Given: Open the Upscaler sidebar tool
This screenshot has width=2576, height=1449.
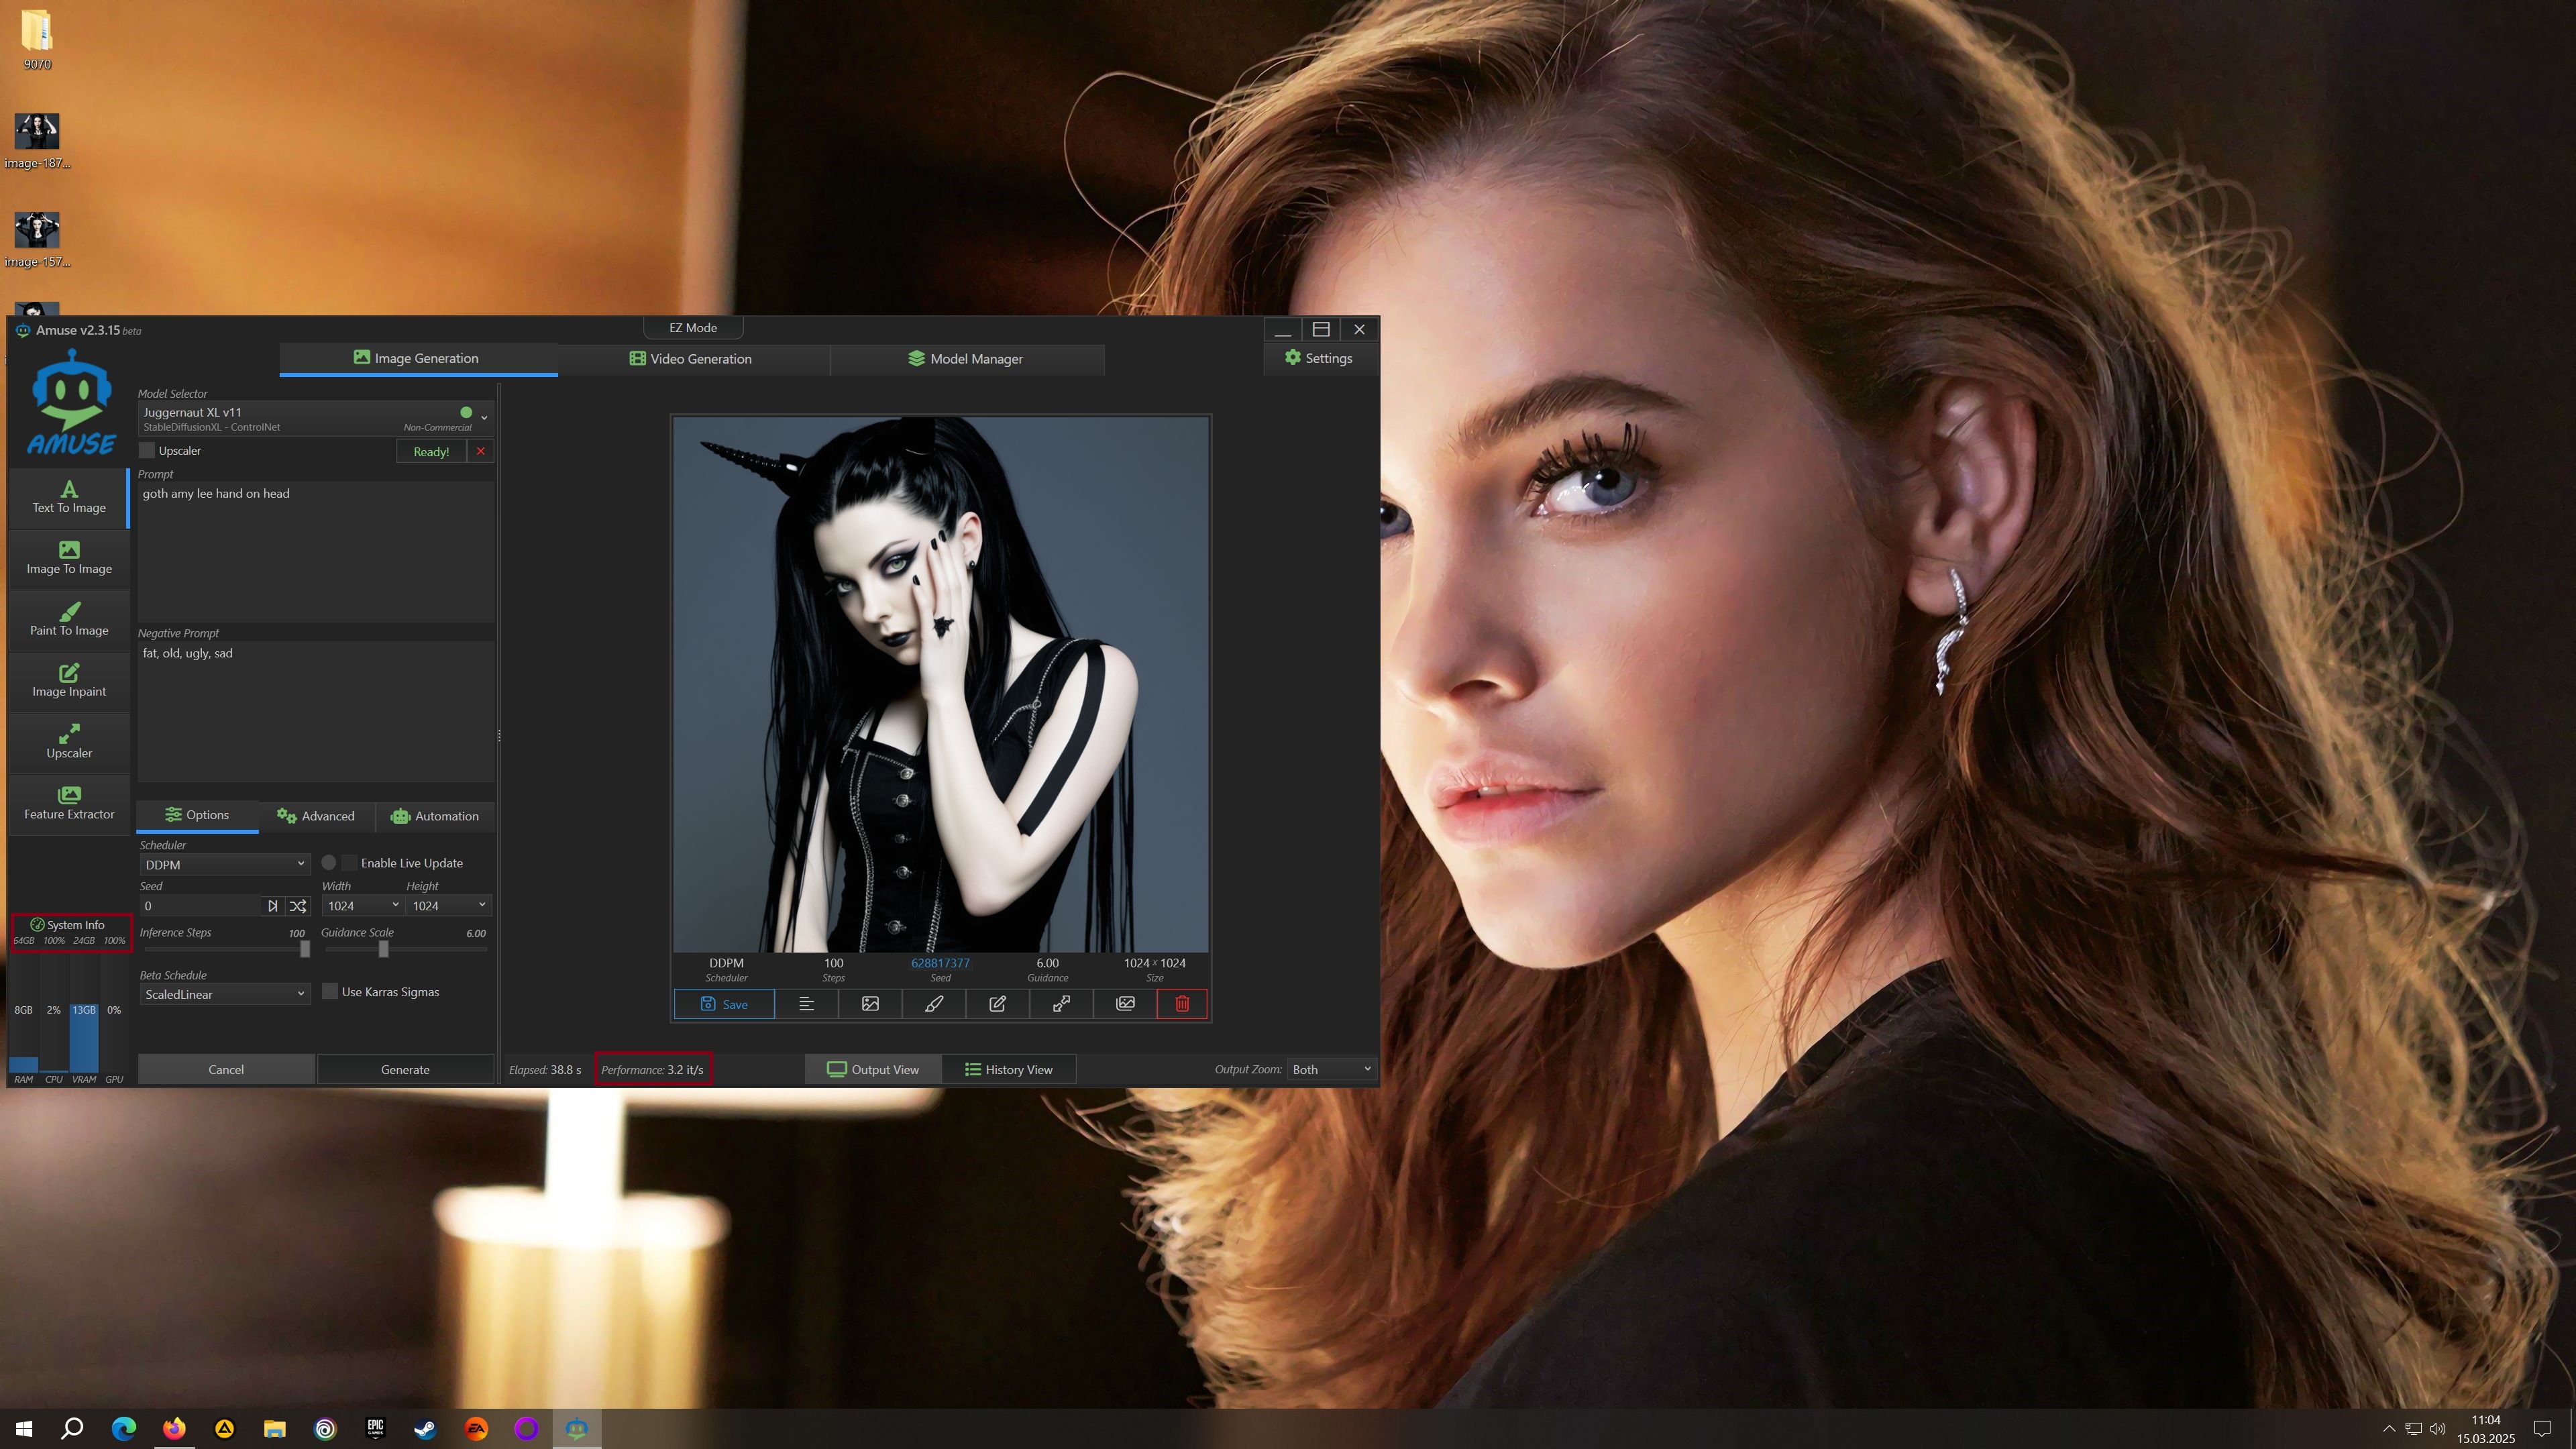Looking at the screenshot, I should [69, 742].
